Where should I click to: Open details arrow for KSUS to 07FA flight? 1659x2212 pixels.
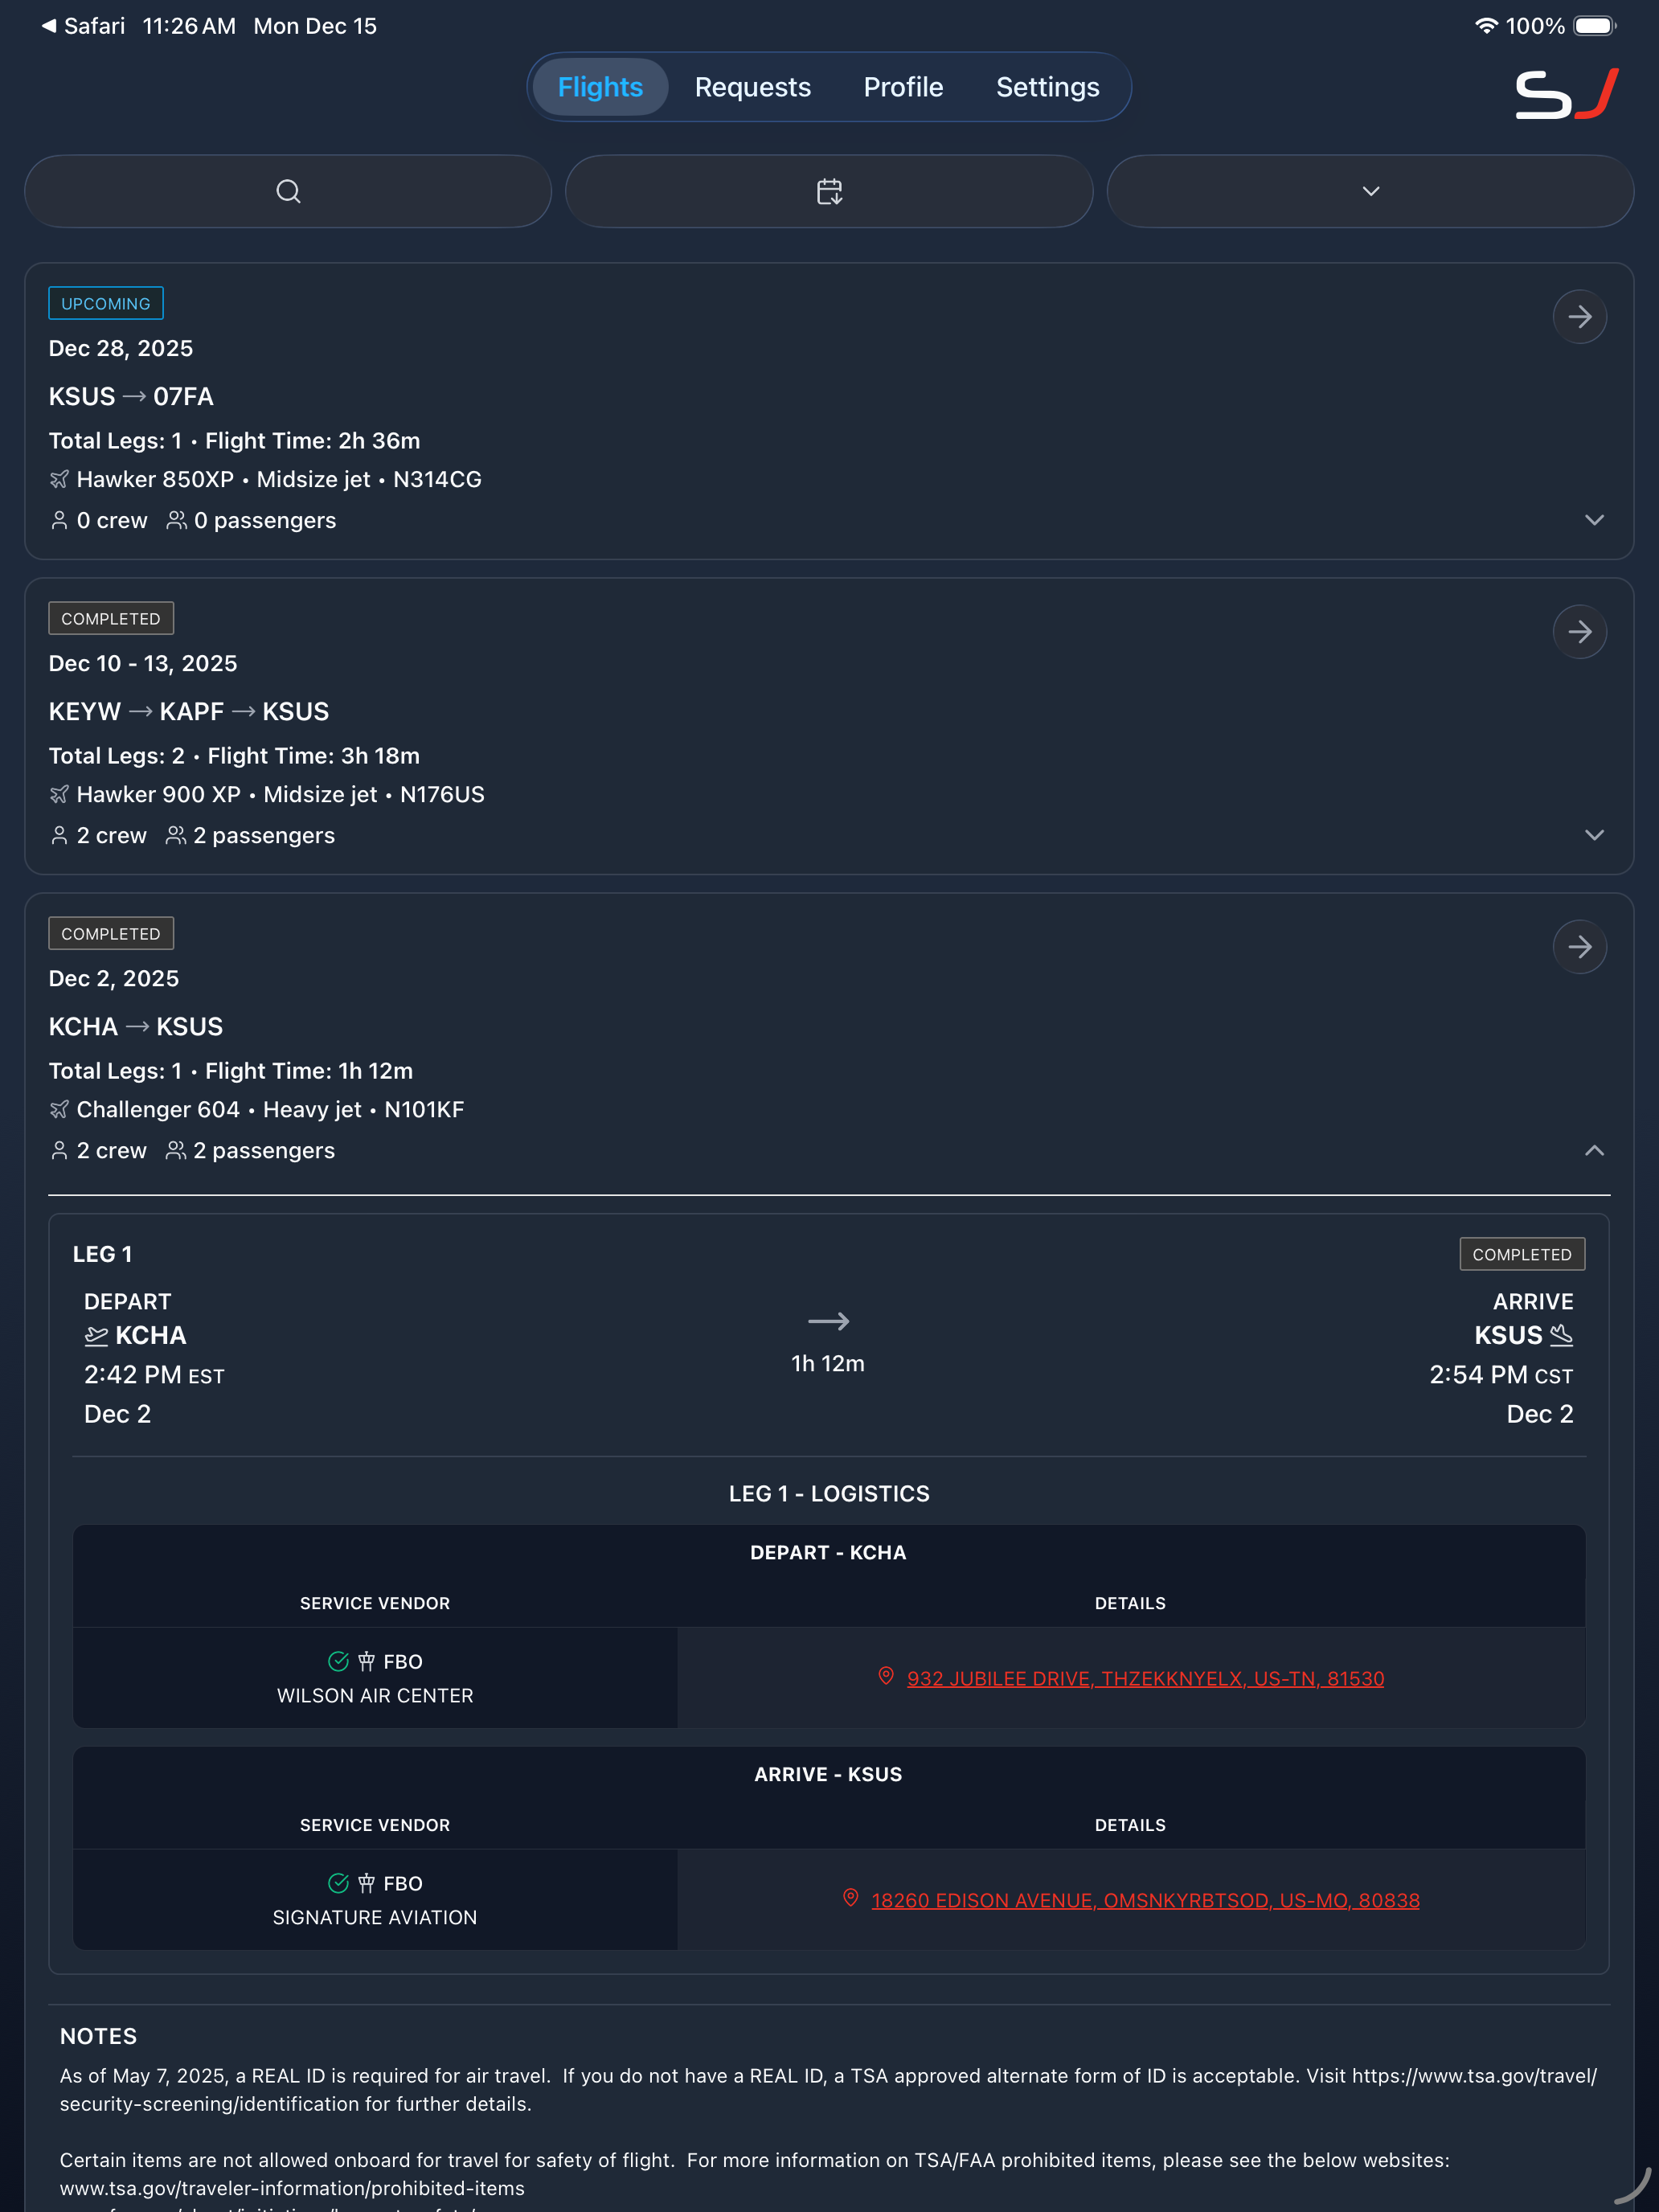(1579, 317)
